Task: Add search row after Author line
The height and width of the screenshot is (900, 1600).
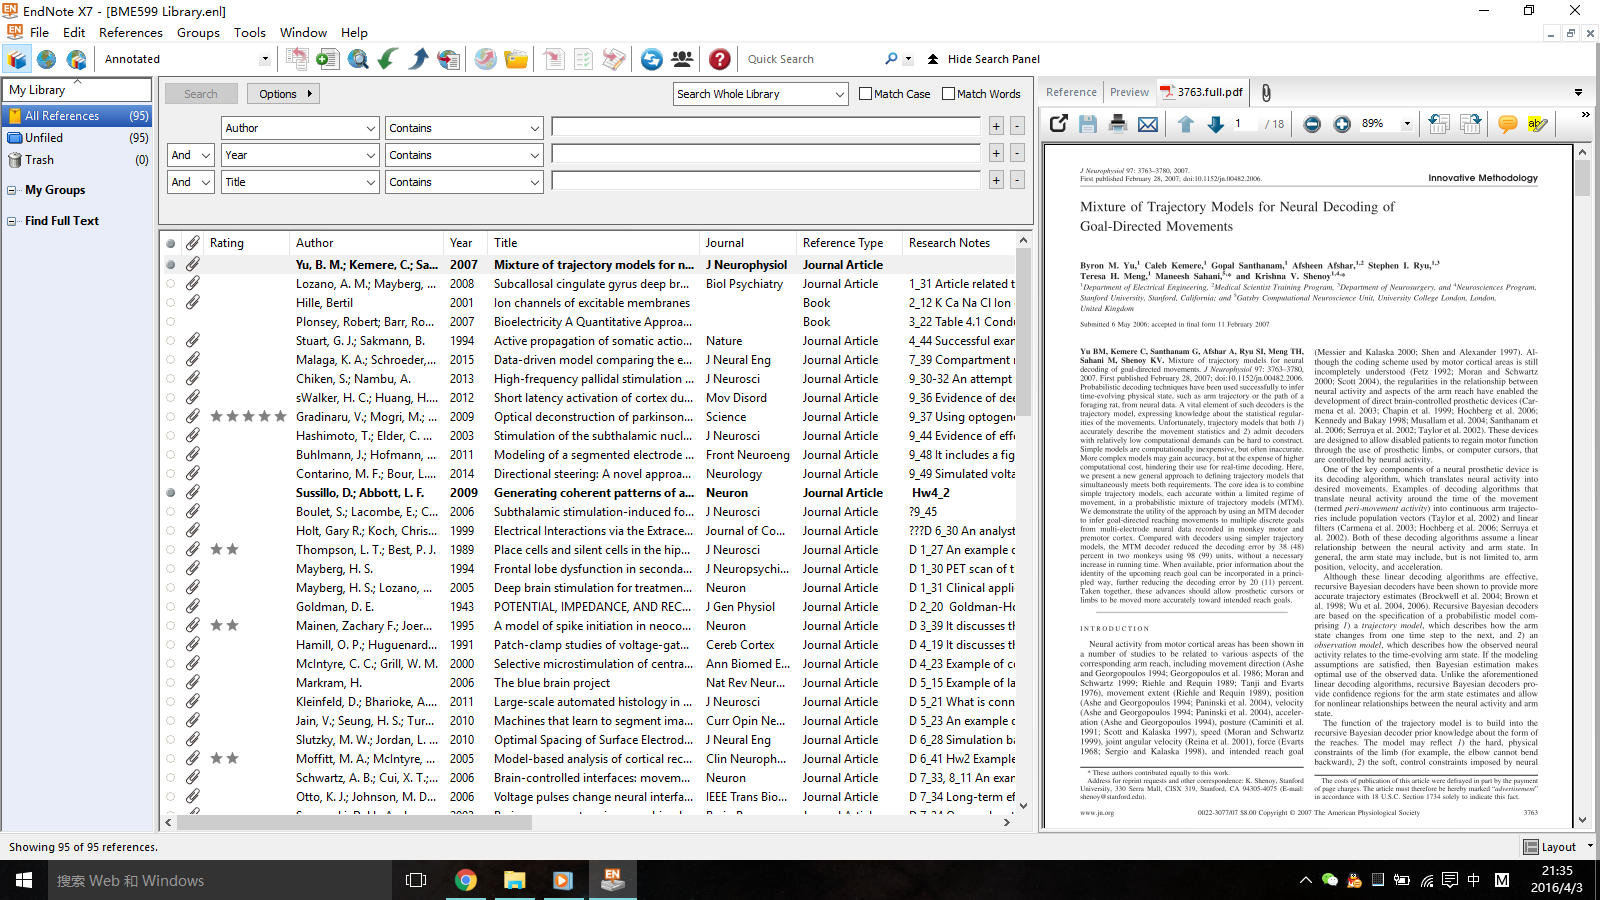Action: tap(996, 126)
